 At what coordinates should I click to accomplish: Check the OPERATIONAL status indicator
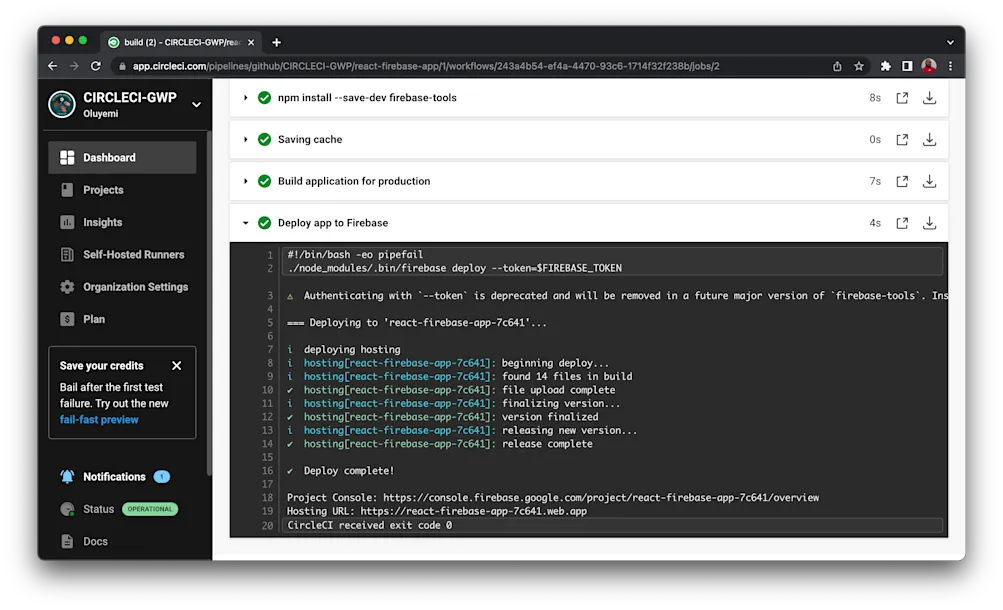click(149, 509)
